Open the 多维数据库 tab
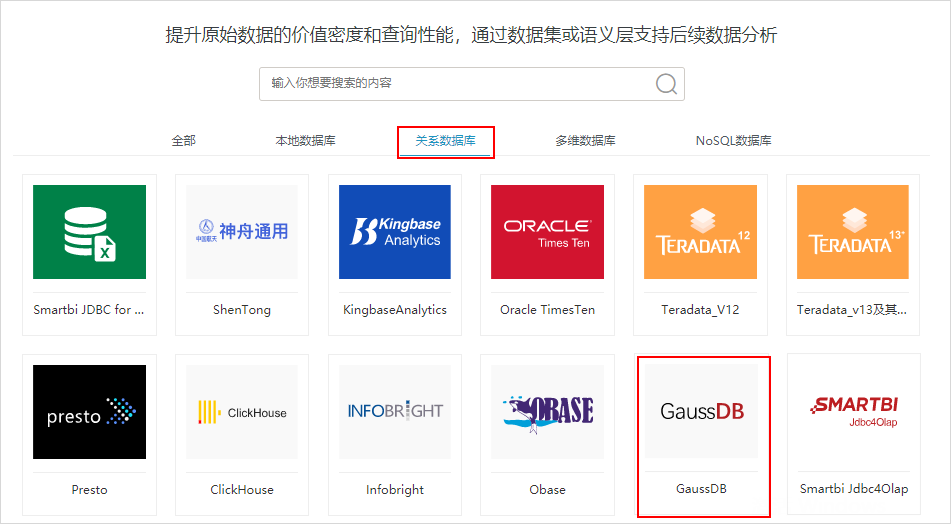Image resolution: width=951 pixels, height=524 pixels. point(585,141)
